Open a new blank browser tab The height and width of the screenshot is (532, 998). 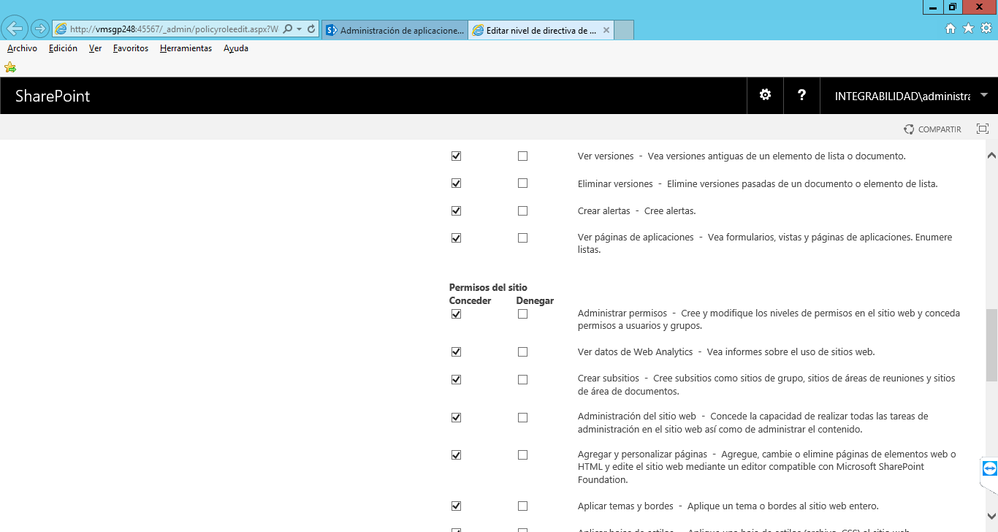coord(624,30)
